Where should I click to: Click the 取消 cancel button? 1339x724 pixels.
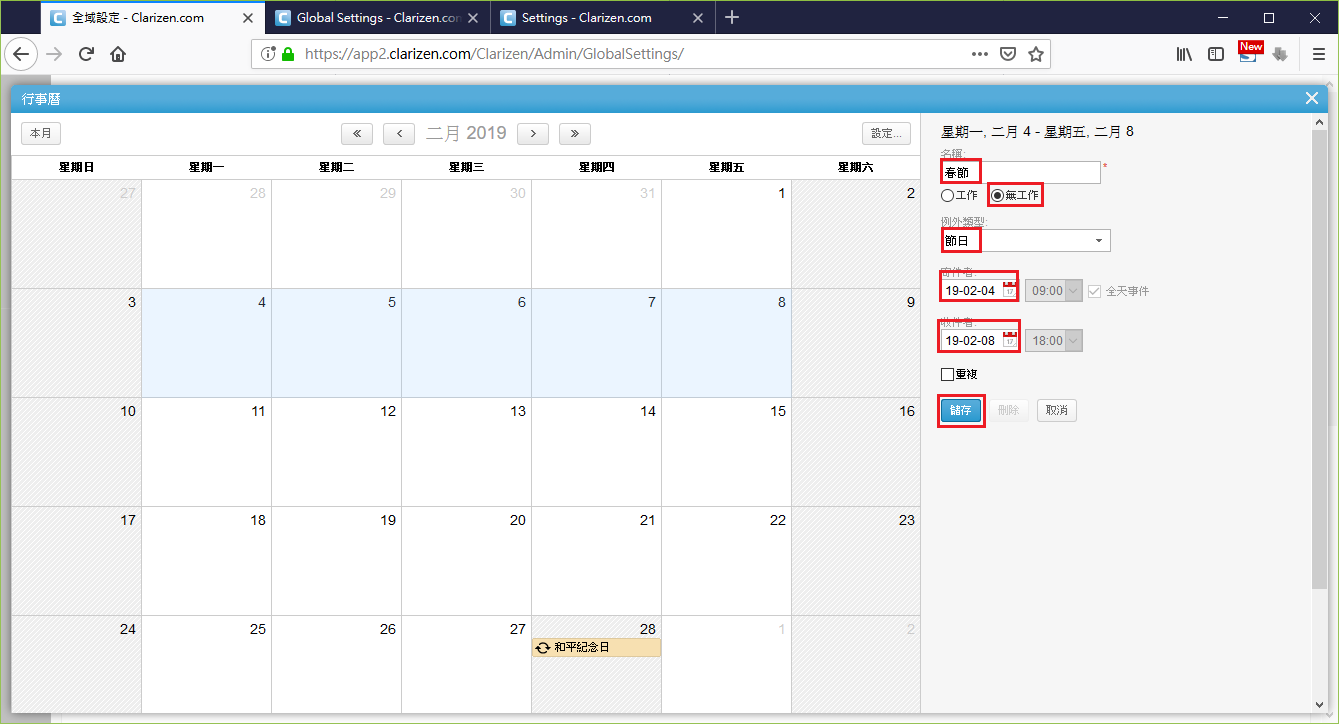pos(1057,410)
